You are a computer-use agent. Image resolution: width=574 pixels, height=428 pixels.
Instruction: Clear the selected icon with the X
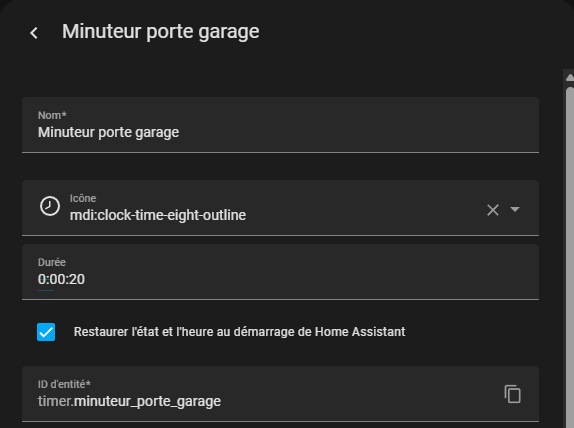493,210
